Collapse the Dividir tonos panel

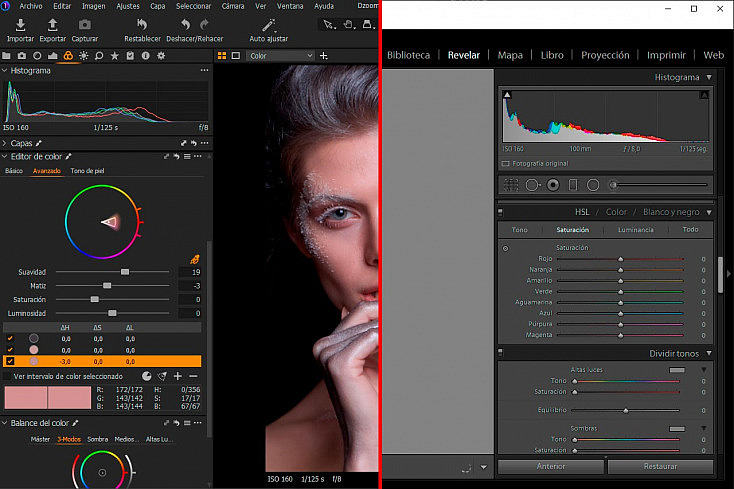pyautogui.click(x=709, y=353)
